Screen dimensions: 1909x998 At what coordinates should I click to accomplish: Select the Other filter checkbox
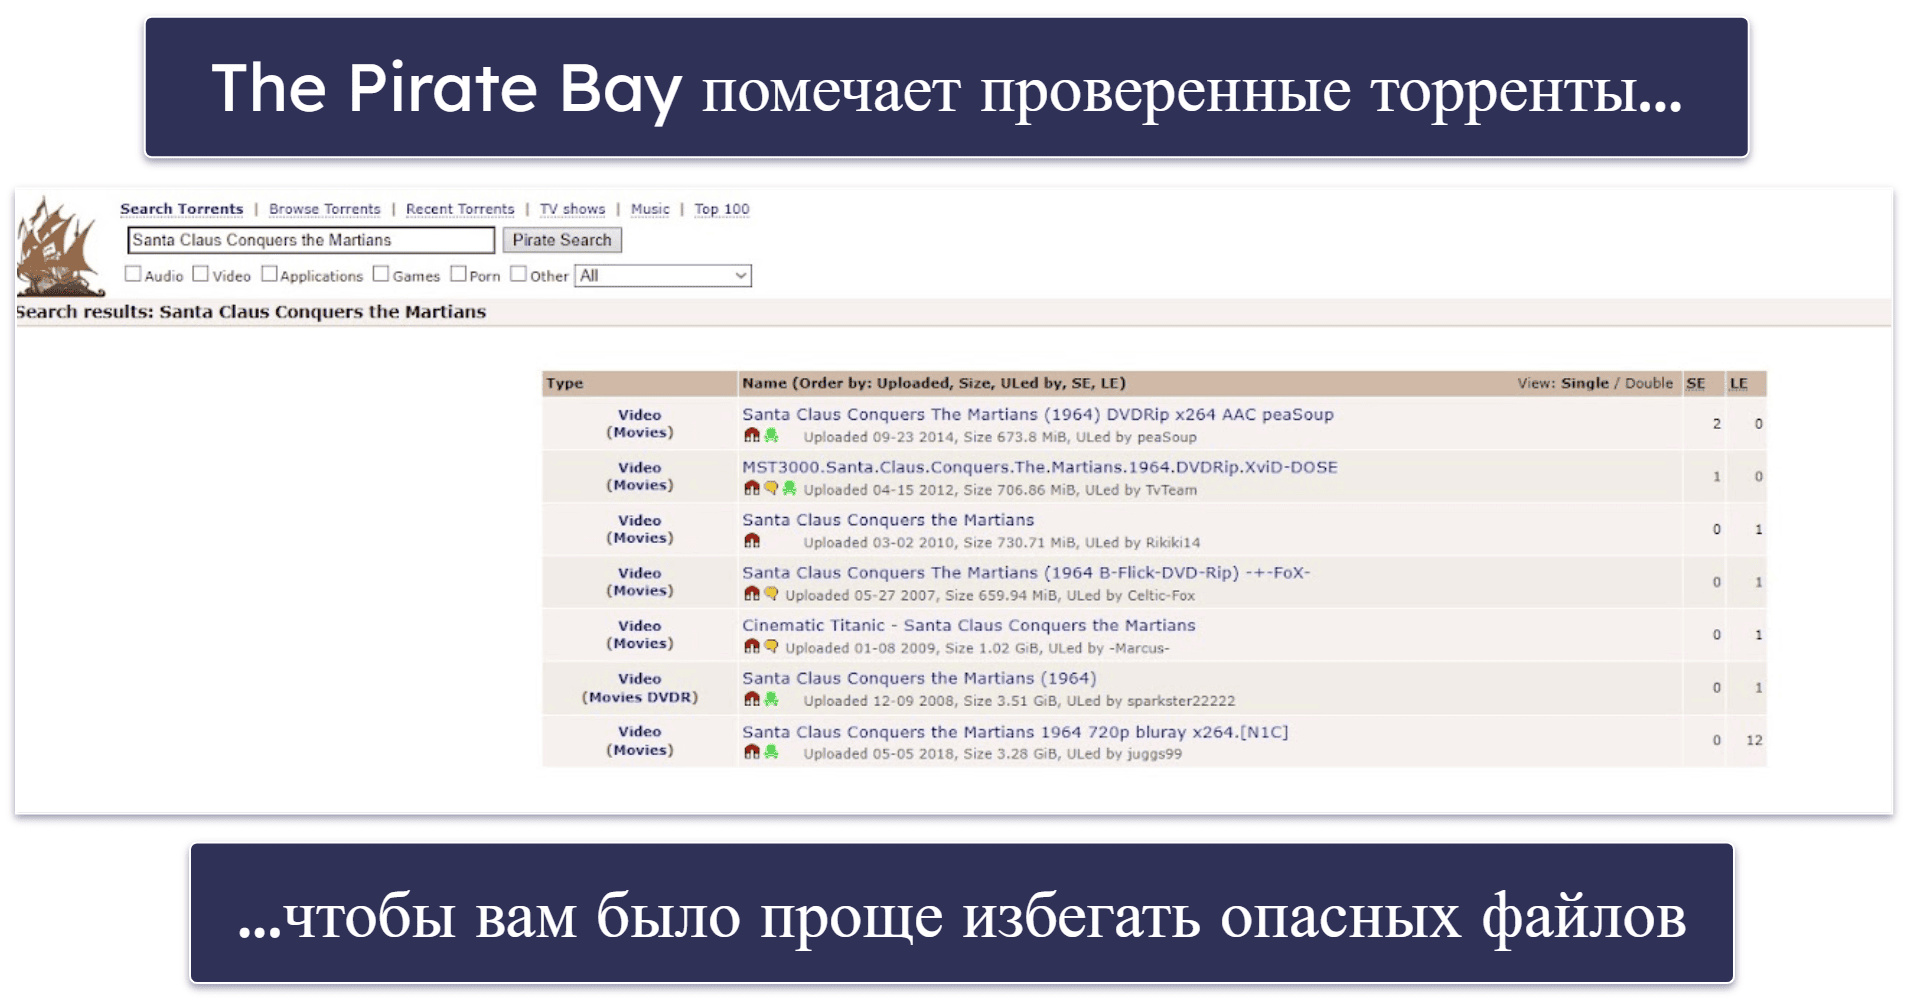tap(518, 274)
